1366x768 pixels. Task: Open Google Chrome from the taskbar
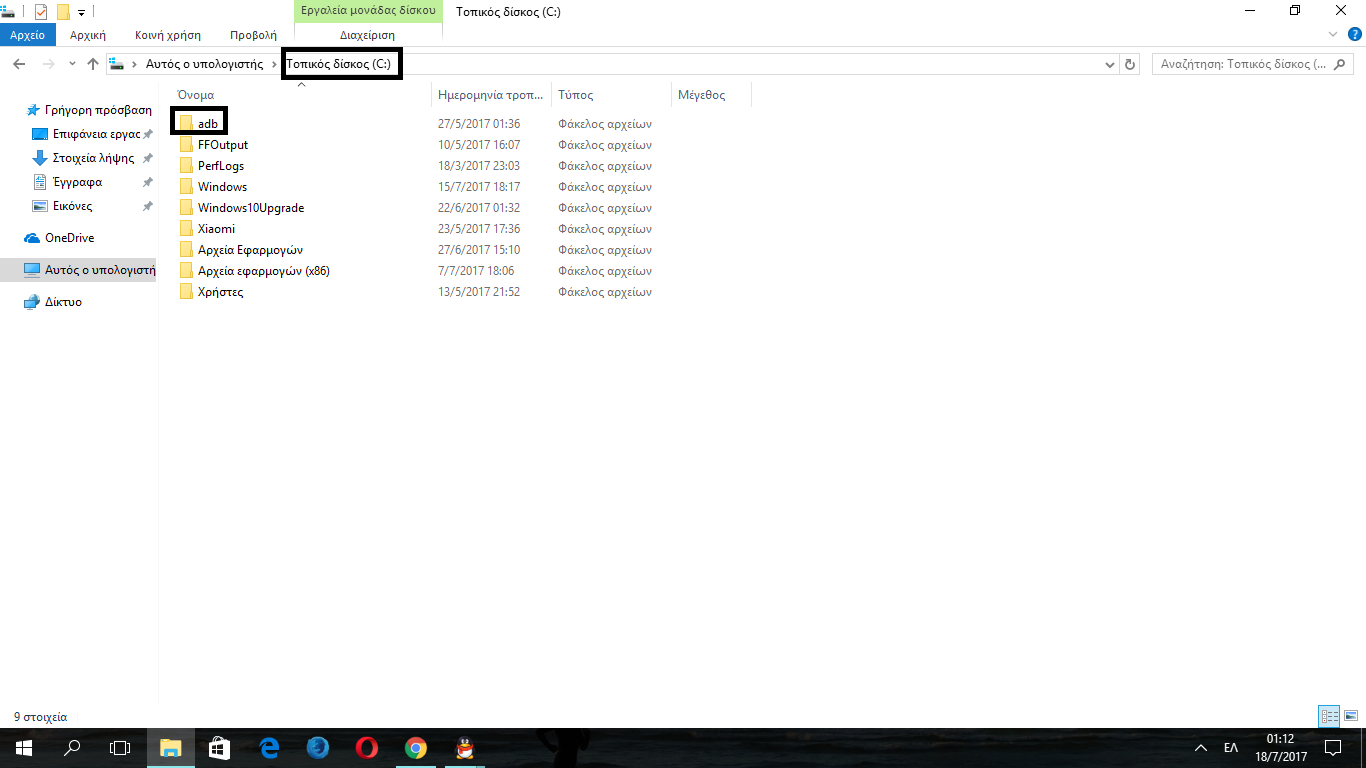tap(416, 748)
